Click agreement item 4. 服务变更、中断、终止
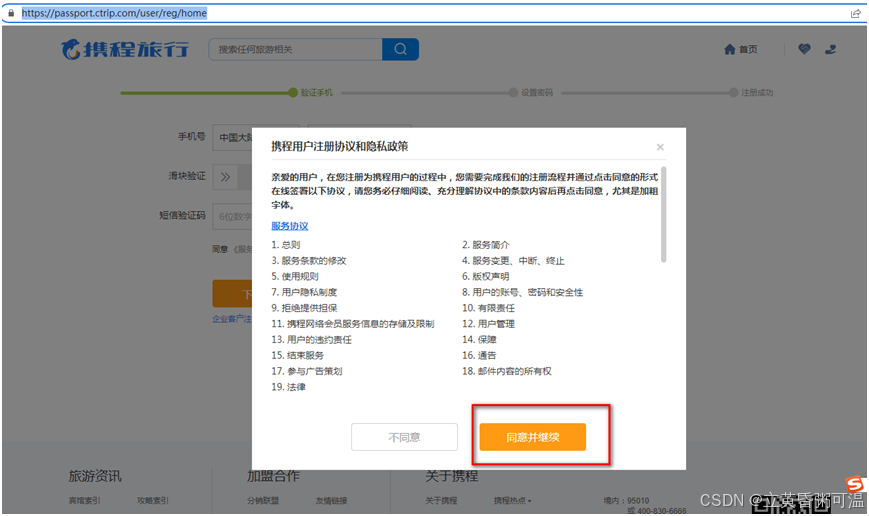The image size is (869, 516). coord(513,260)
